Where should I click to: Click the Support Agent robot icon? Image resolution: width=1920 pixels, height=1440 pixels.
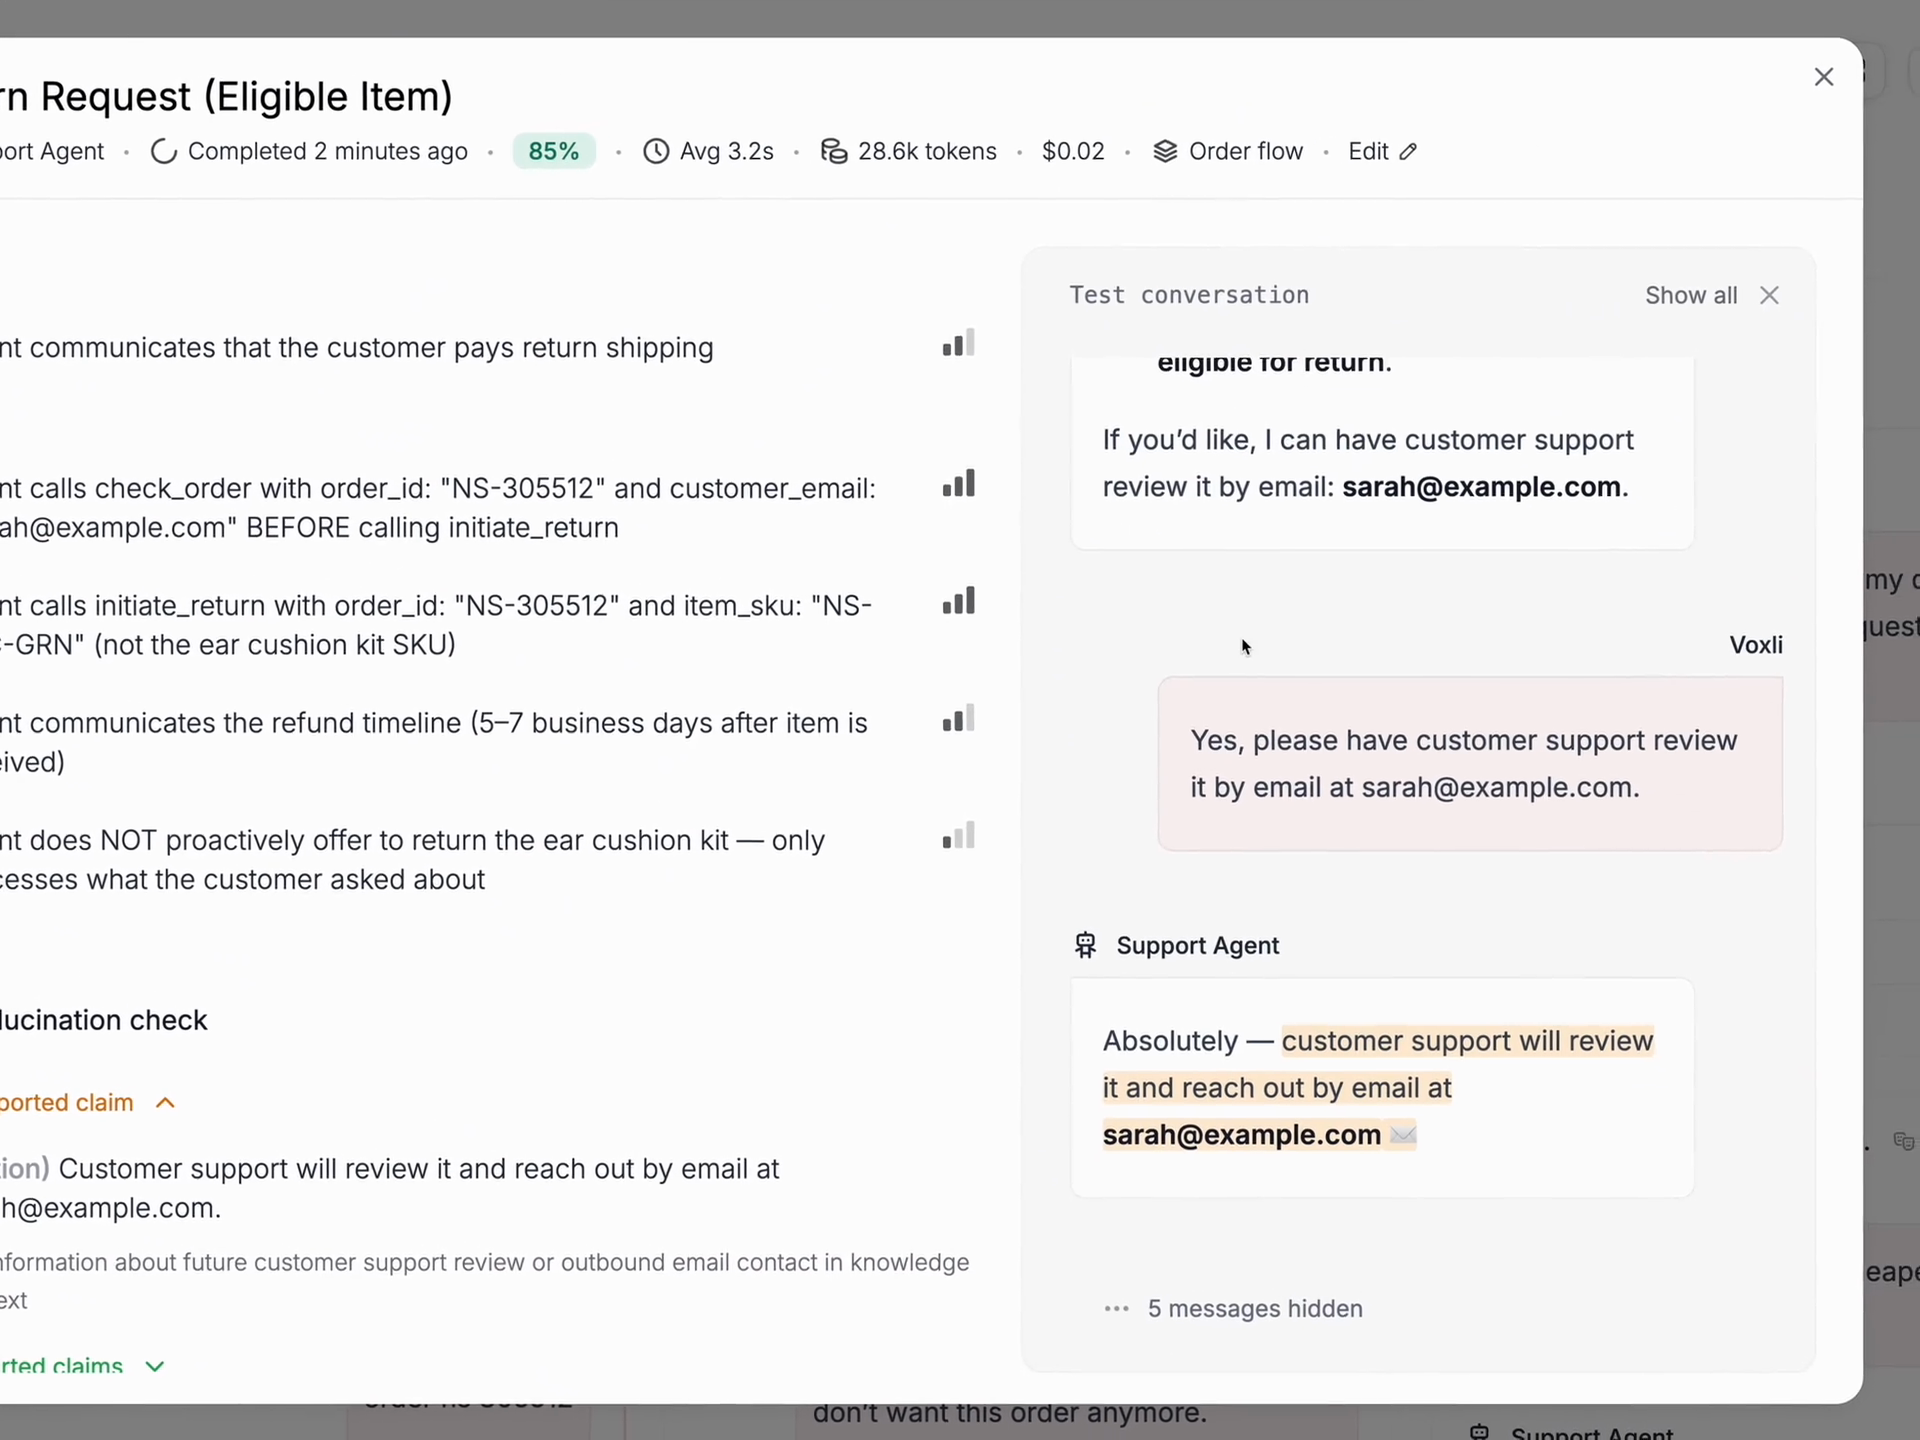(x=1085, y=945)
